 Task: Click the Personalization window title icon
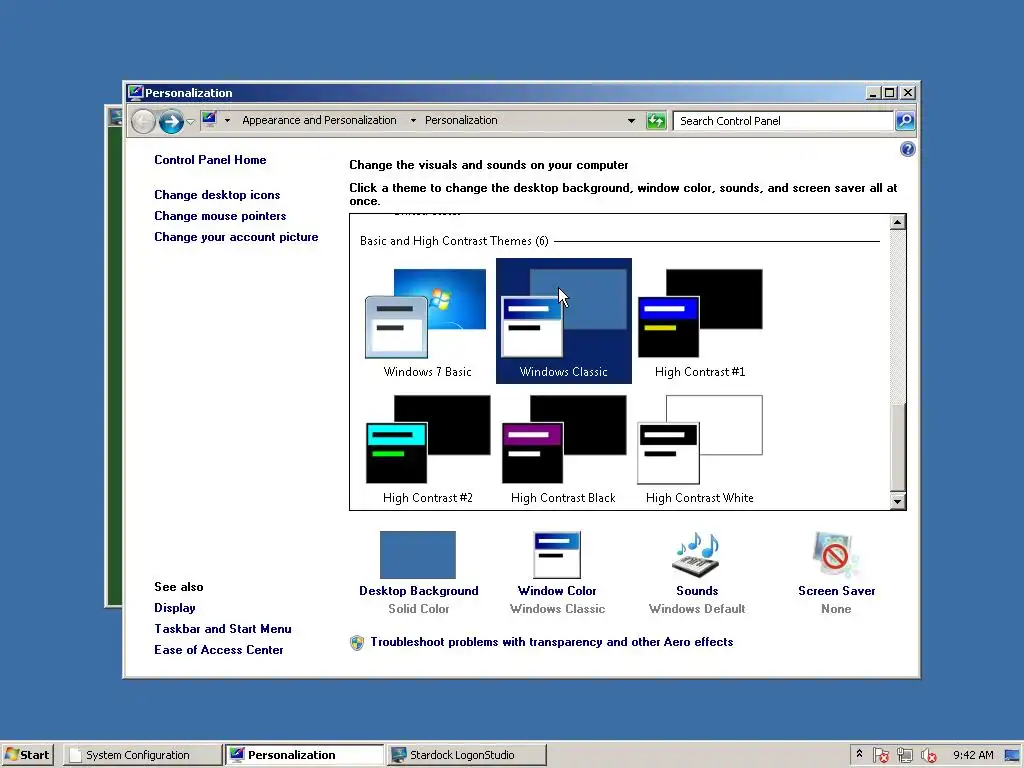[135, 93]
